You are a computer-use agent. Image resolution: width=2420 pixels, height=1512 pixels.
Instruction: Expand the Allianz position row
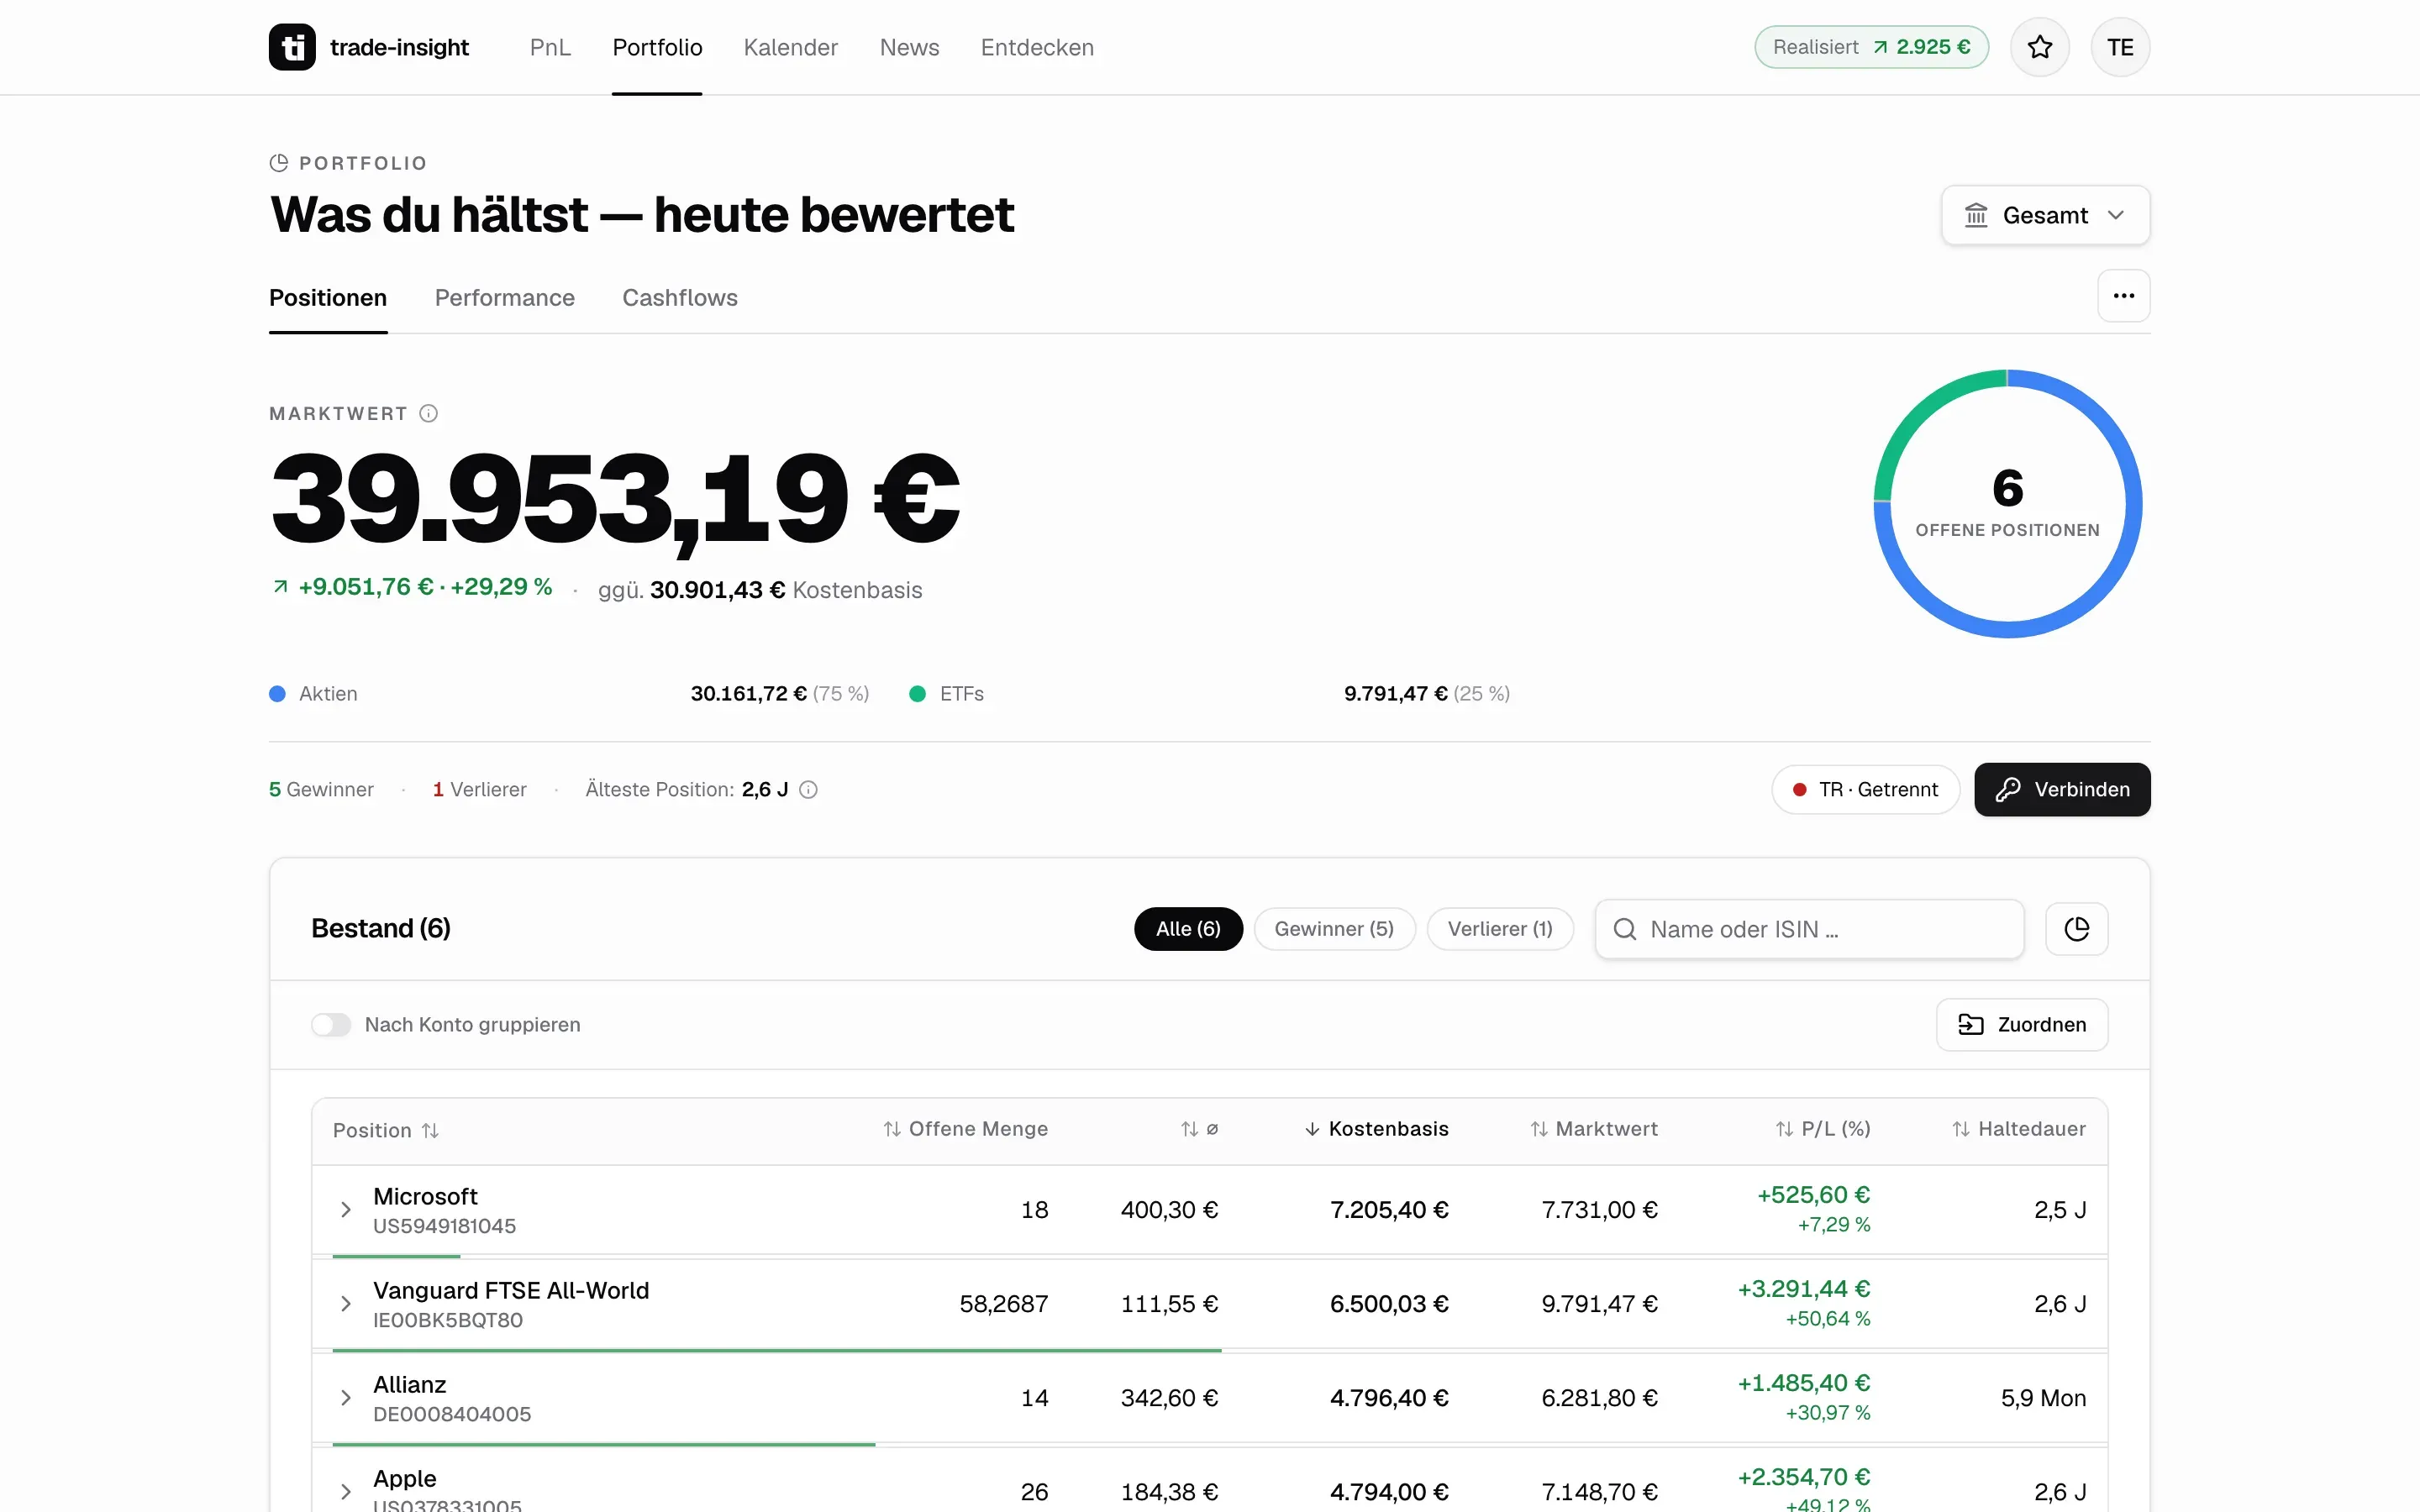(x=346, y=1398)
